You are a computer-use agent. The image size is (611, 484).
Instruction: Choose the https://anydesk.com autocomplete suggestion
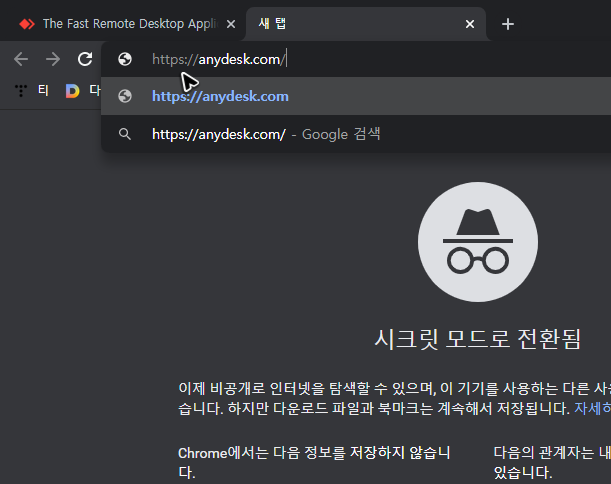click(356, 96)
